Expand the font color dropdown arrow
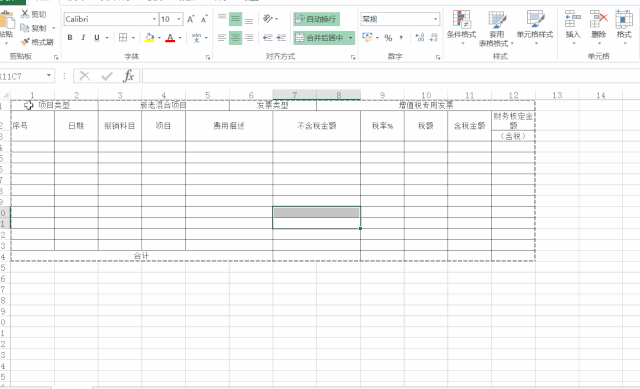 click(x=180, y=38)
